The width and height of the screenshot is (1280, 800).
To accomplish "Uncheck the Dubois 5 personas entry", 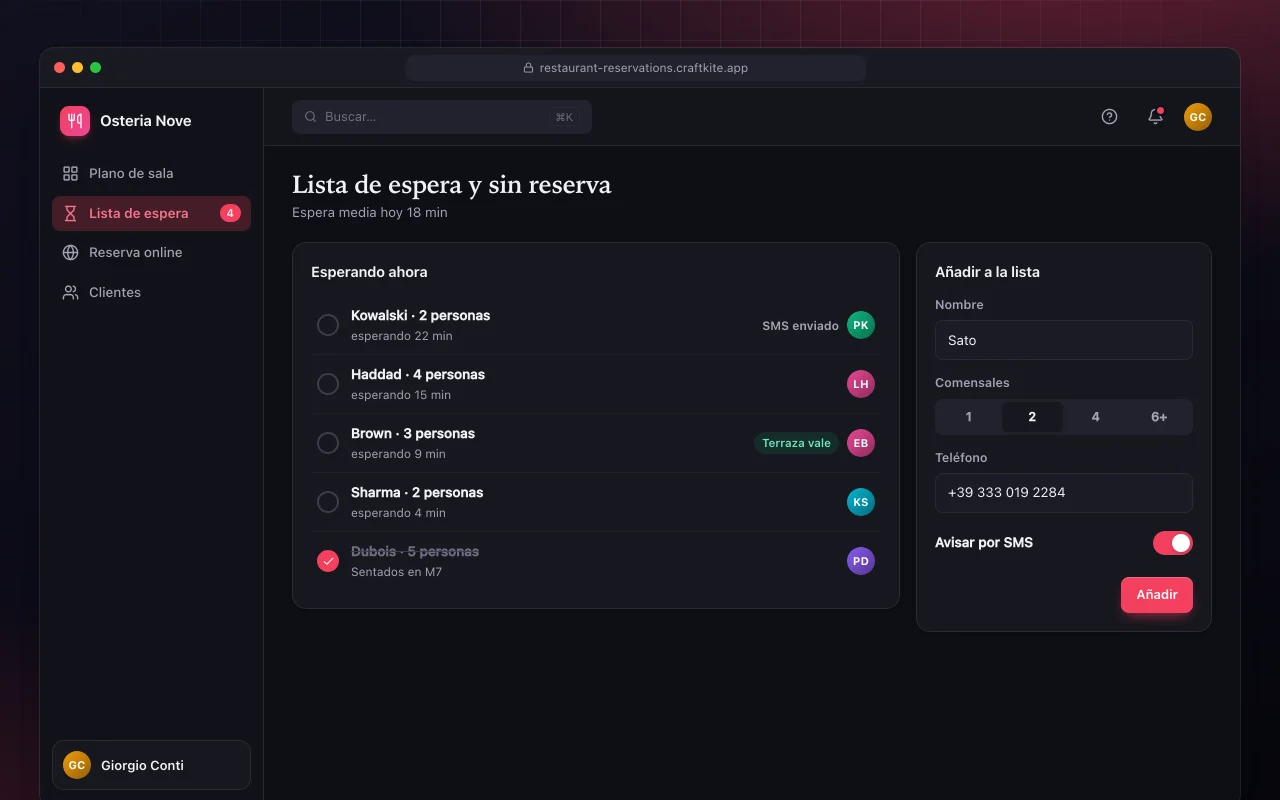I will point(328,561).
